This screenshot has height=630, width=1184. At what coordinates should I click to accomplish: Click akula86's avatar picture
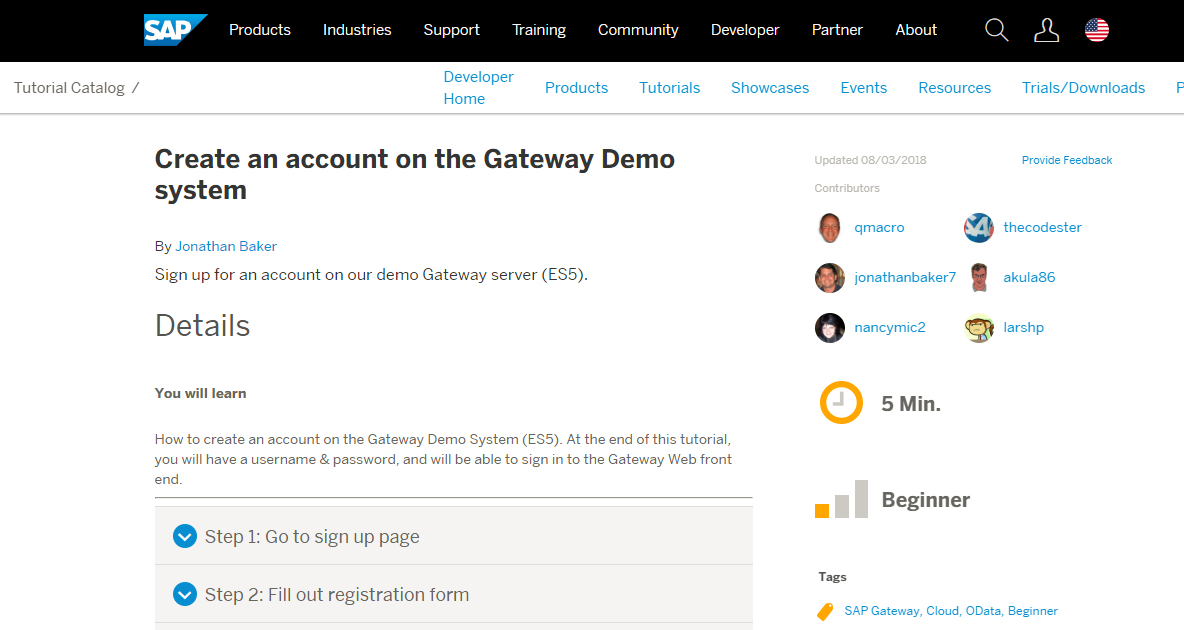tap(979, 277)
